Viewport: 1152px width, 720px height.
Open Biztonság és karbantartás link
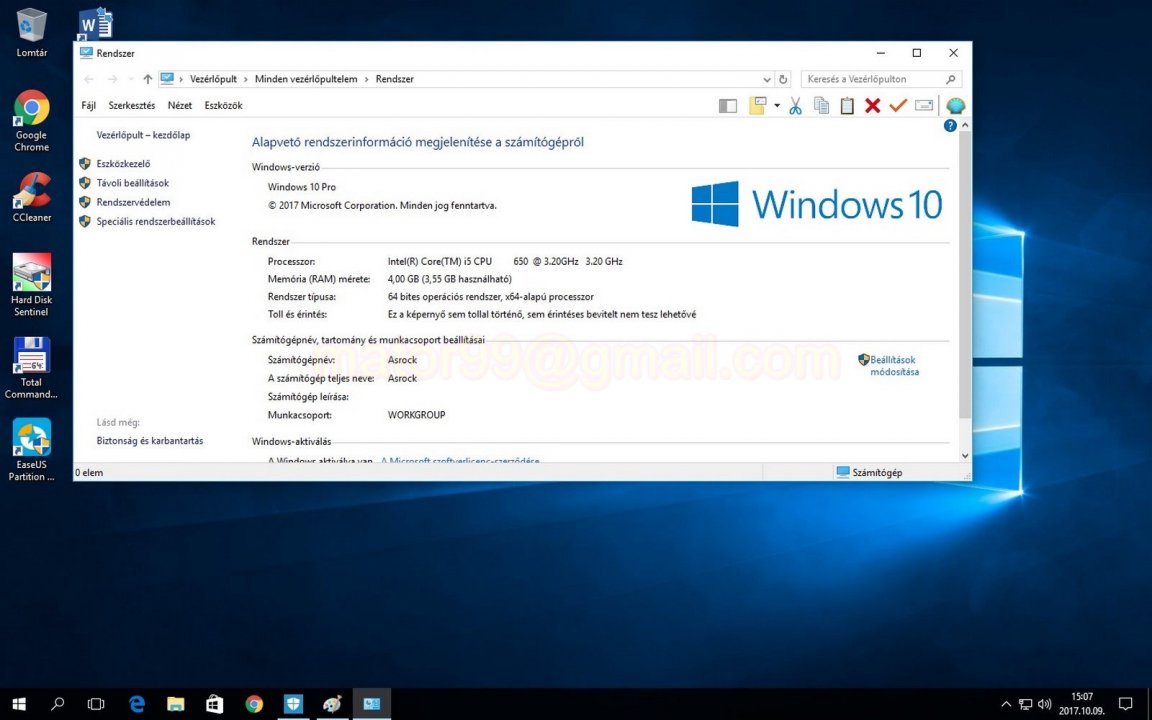(150, 441)
